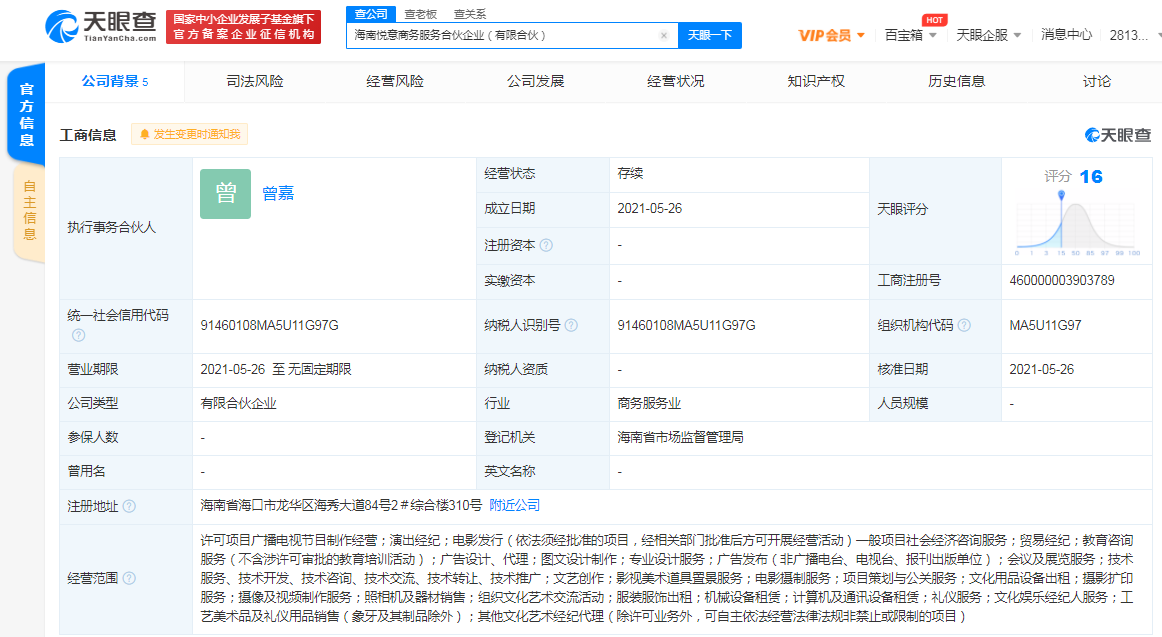The width and height of the screenshot is (1162, 637).
Task: Open the 附近公司 link
Action: [x=514, y=506]
